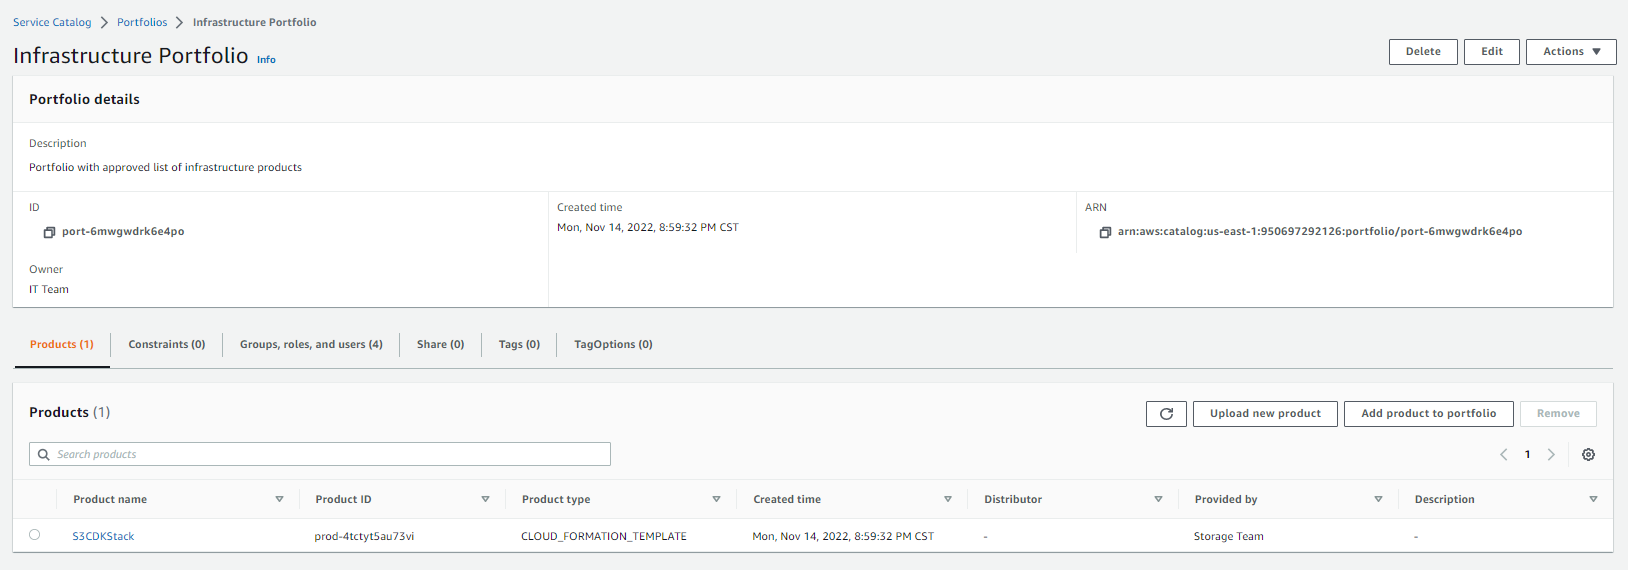Open Groups, roles, and users tab
1628x570 pixels.
point(311,345)
